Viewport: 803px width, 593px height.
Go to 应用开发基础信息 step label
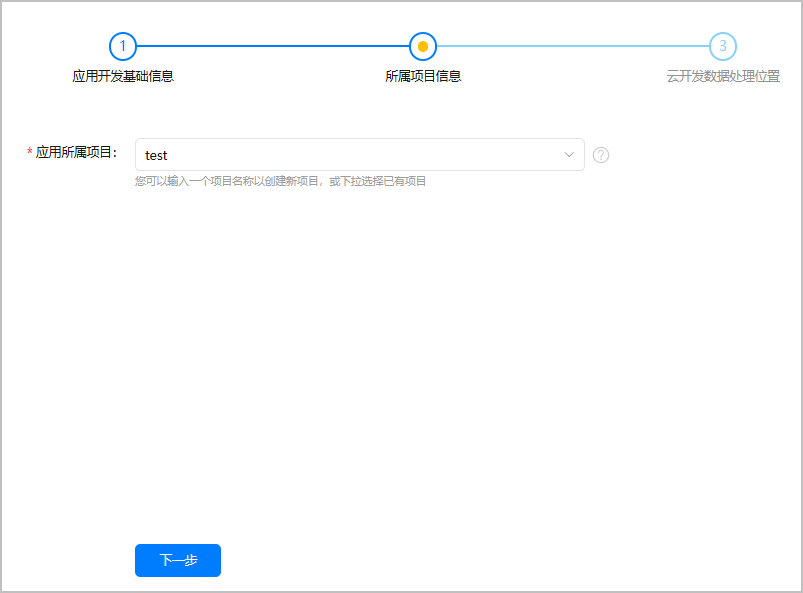pyautogui.click(x=123, y=76)
